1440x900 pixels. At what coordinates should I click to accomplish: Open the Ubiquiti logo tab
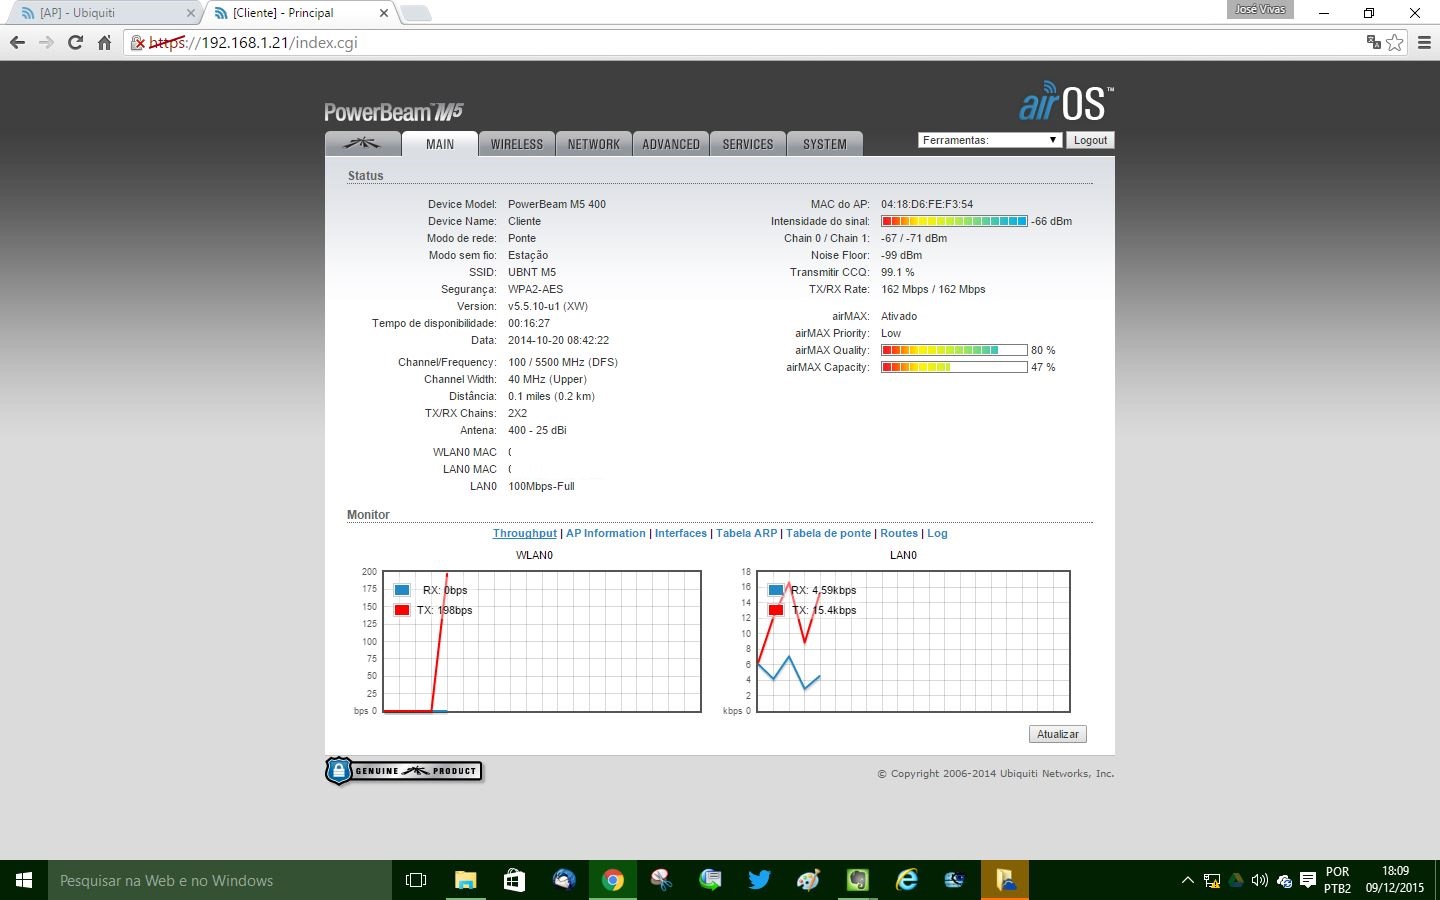[x=363, y=144]
